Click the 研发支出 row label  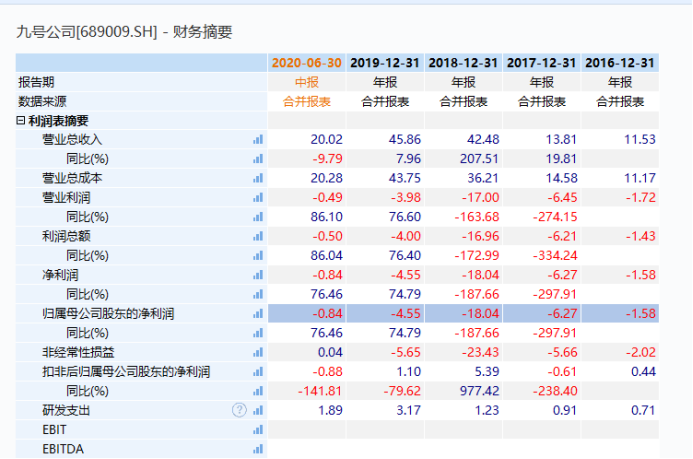pos(66,410)
